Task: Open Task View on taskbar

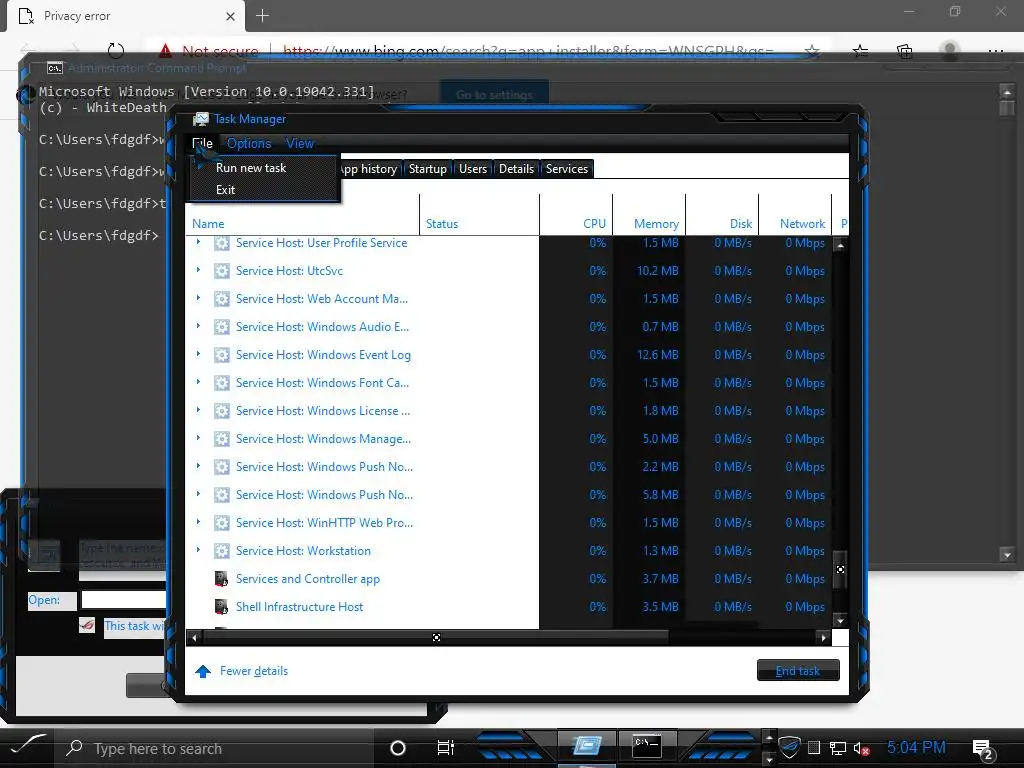Action: point(445,748)
